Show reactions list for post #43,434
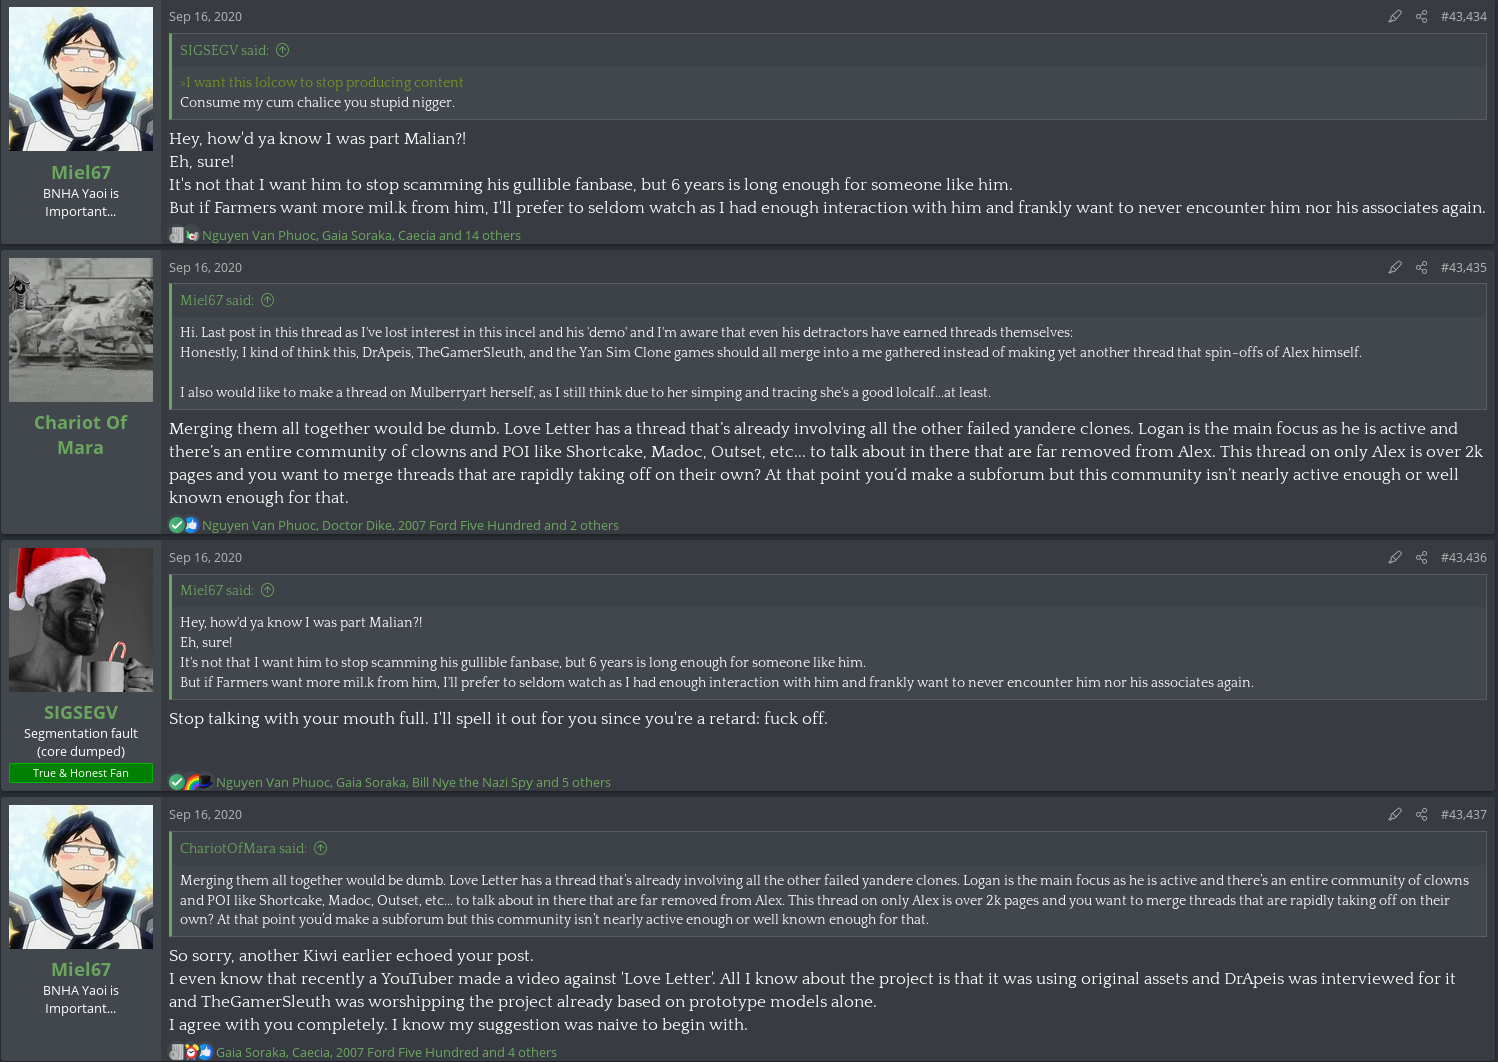The height and width of the screenshot is (1062, 1498). coord(361,236)
